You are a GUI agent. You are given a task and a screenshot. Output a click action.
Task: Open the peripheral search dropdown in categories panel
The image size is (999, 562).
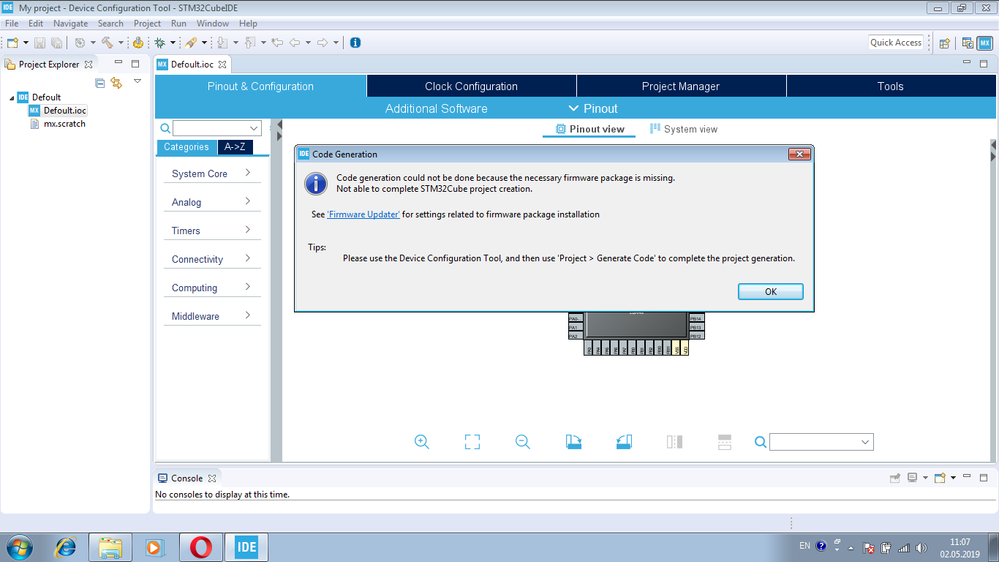254,128
